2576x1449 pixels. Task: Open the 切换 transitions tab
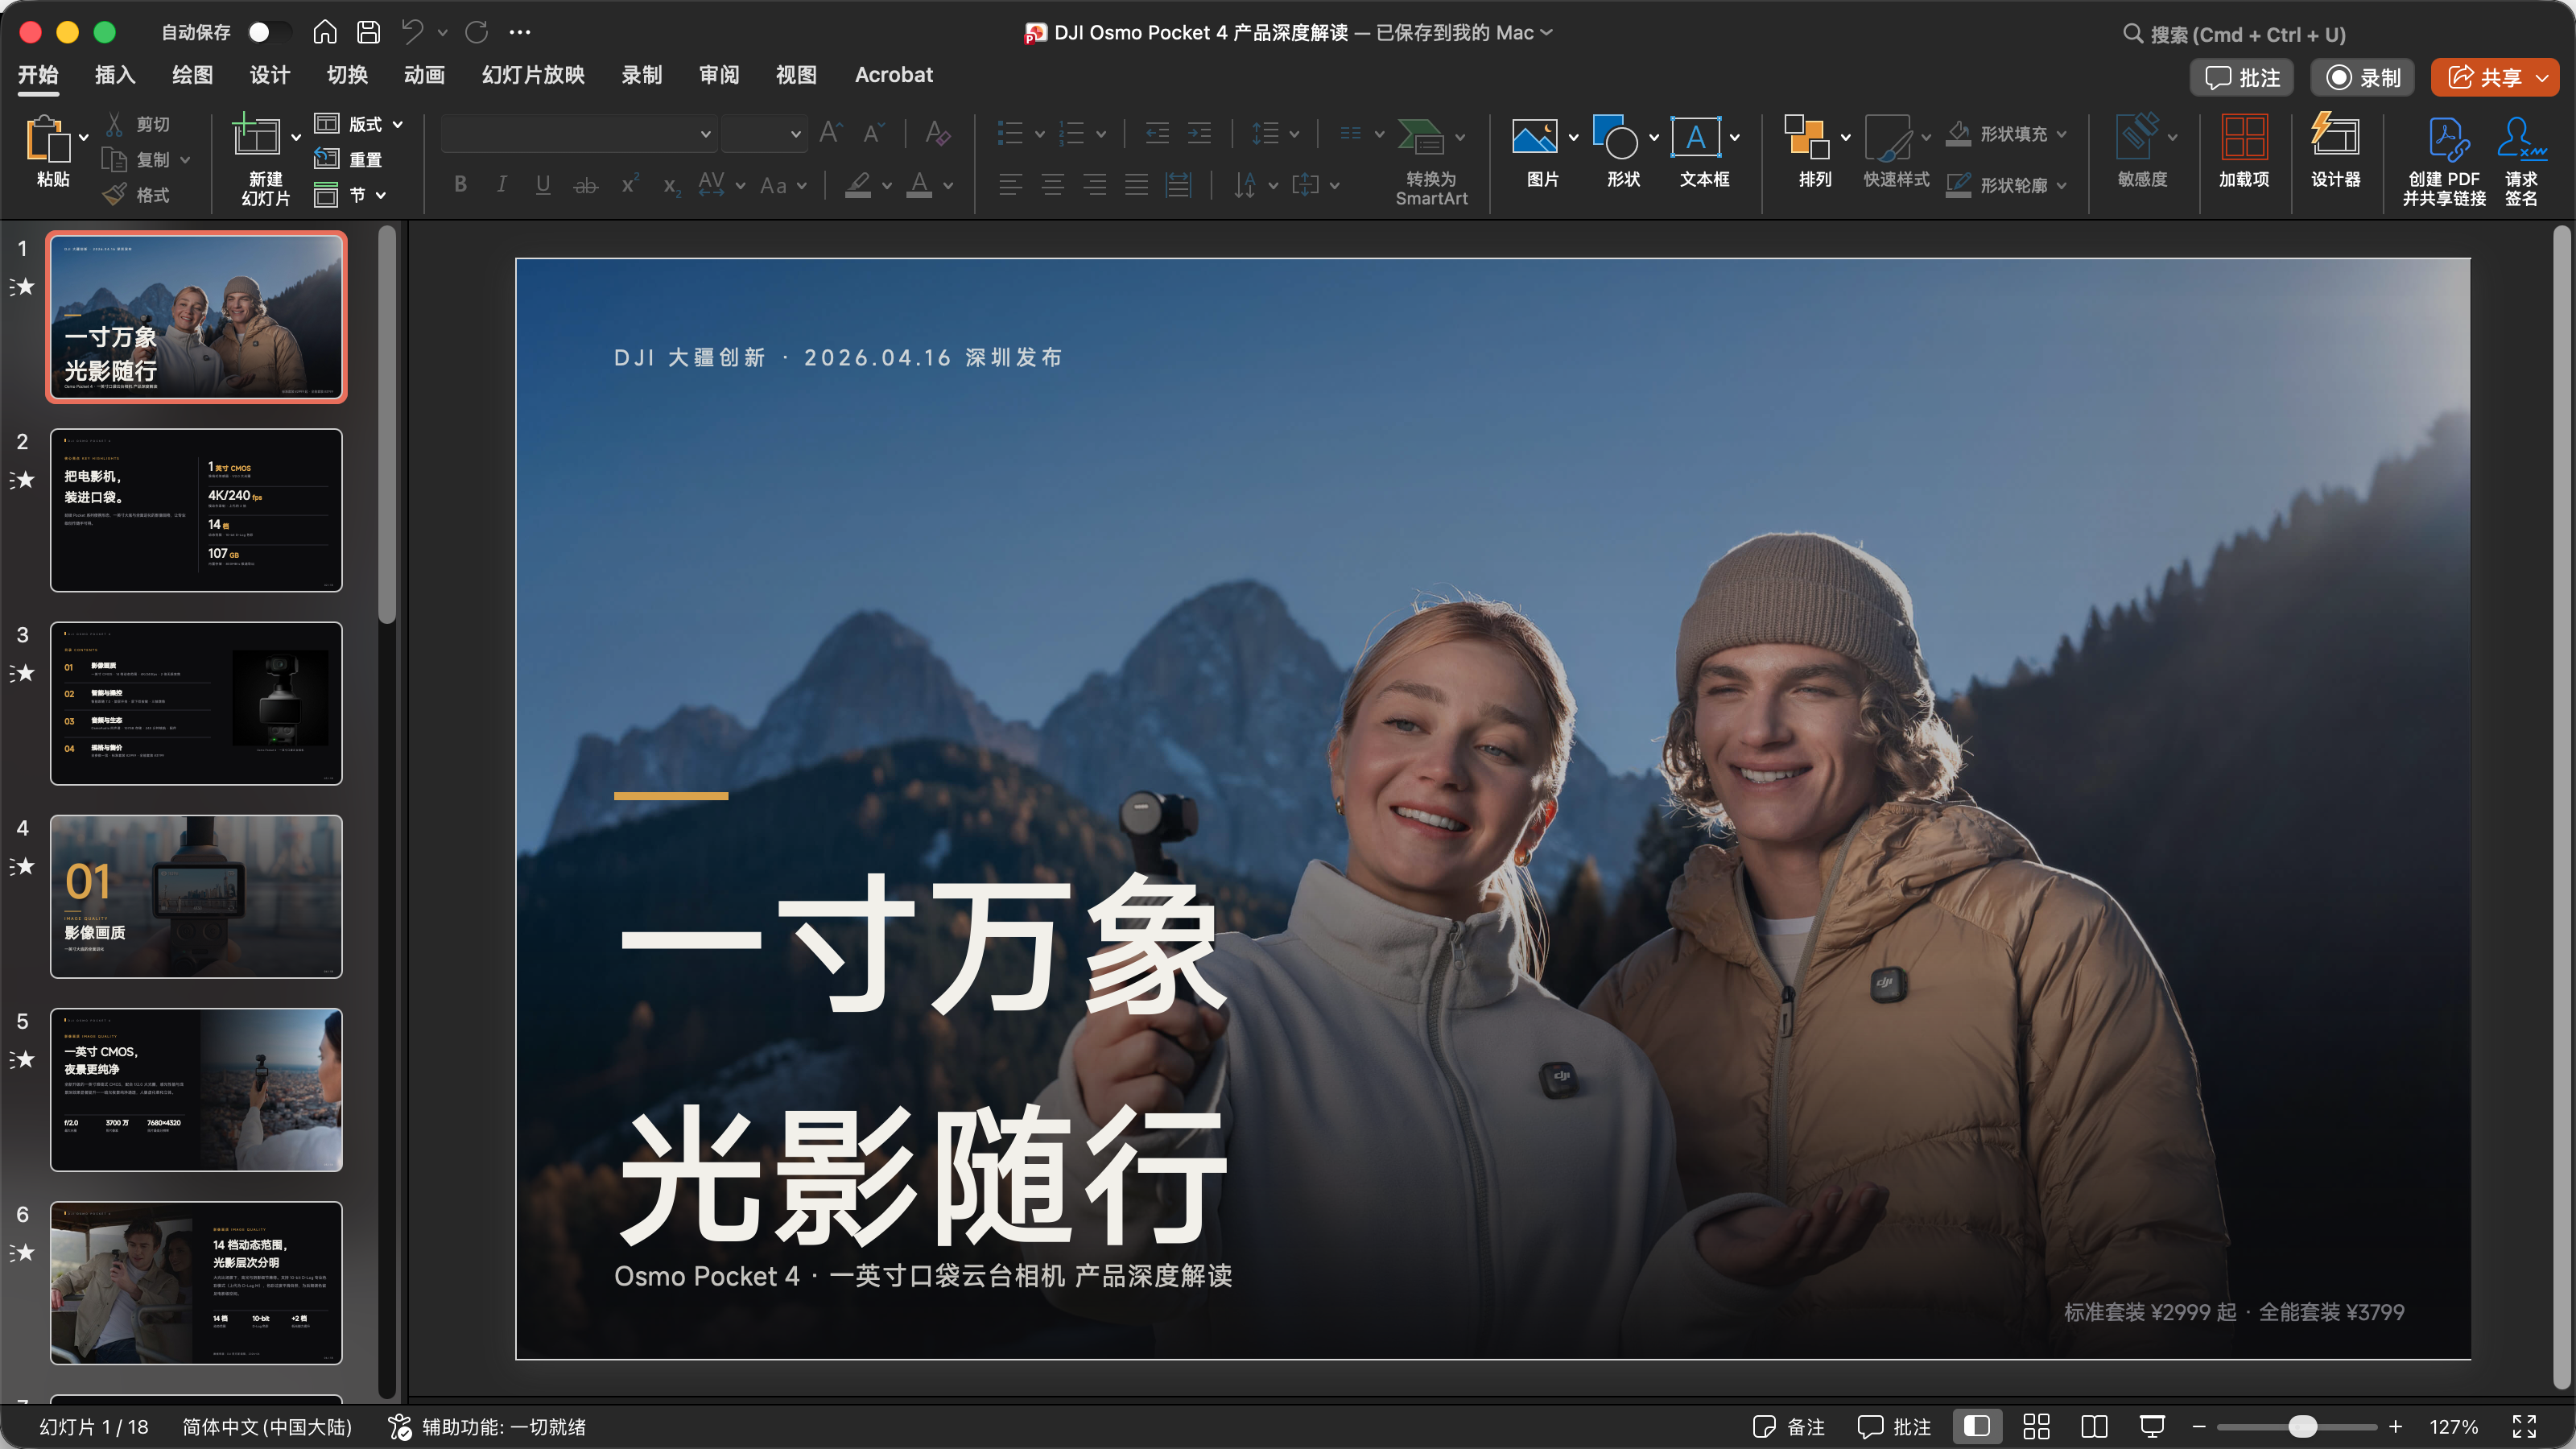[347, 75]
